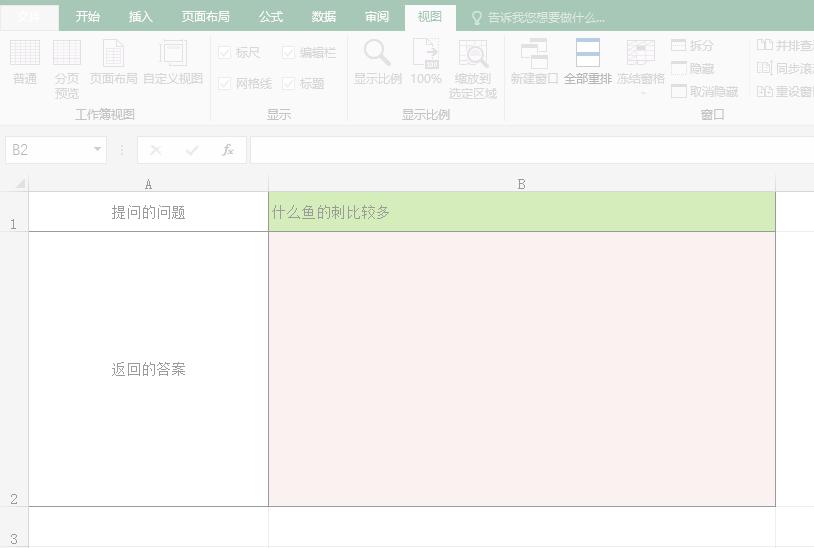
Task: Select cell with text 返回的答案
Action: [148, 369]
